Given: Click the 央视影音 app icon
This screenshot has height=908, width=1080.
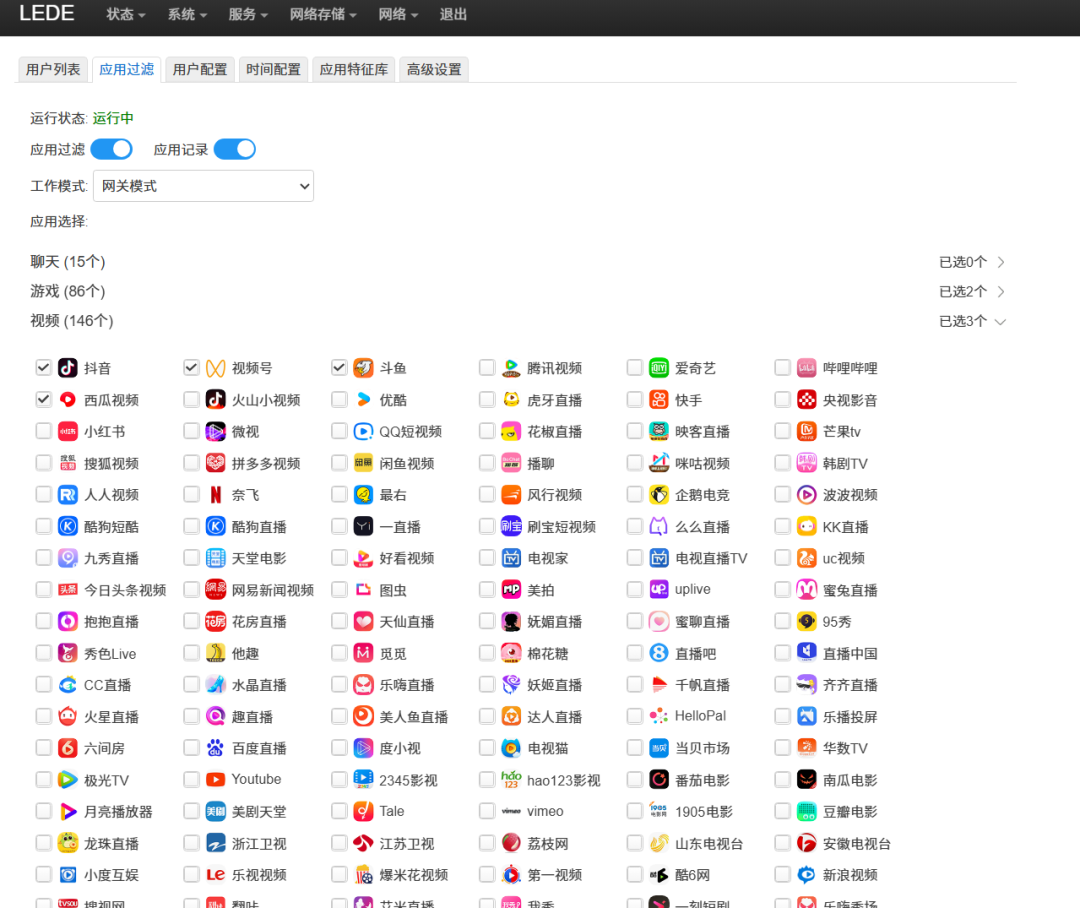Looking at the screenshot, I should pyautogui.click(x=807, y=399).
